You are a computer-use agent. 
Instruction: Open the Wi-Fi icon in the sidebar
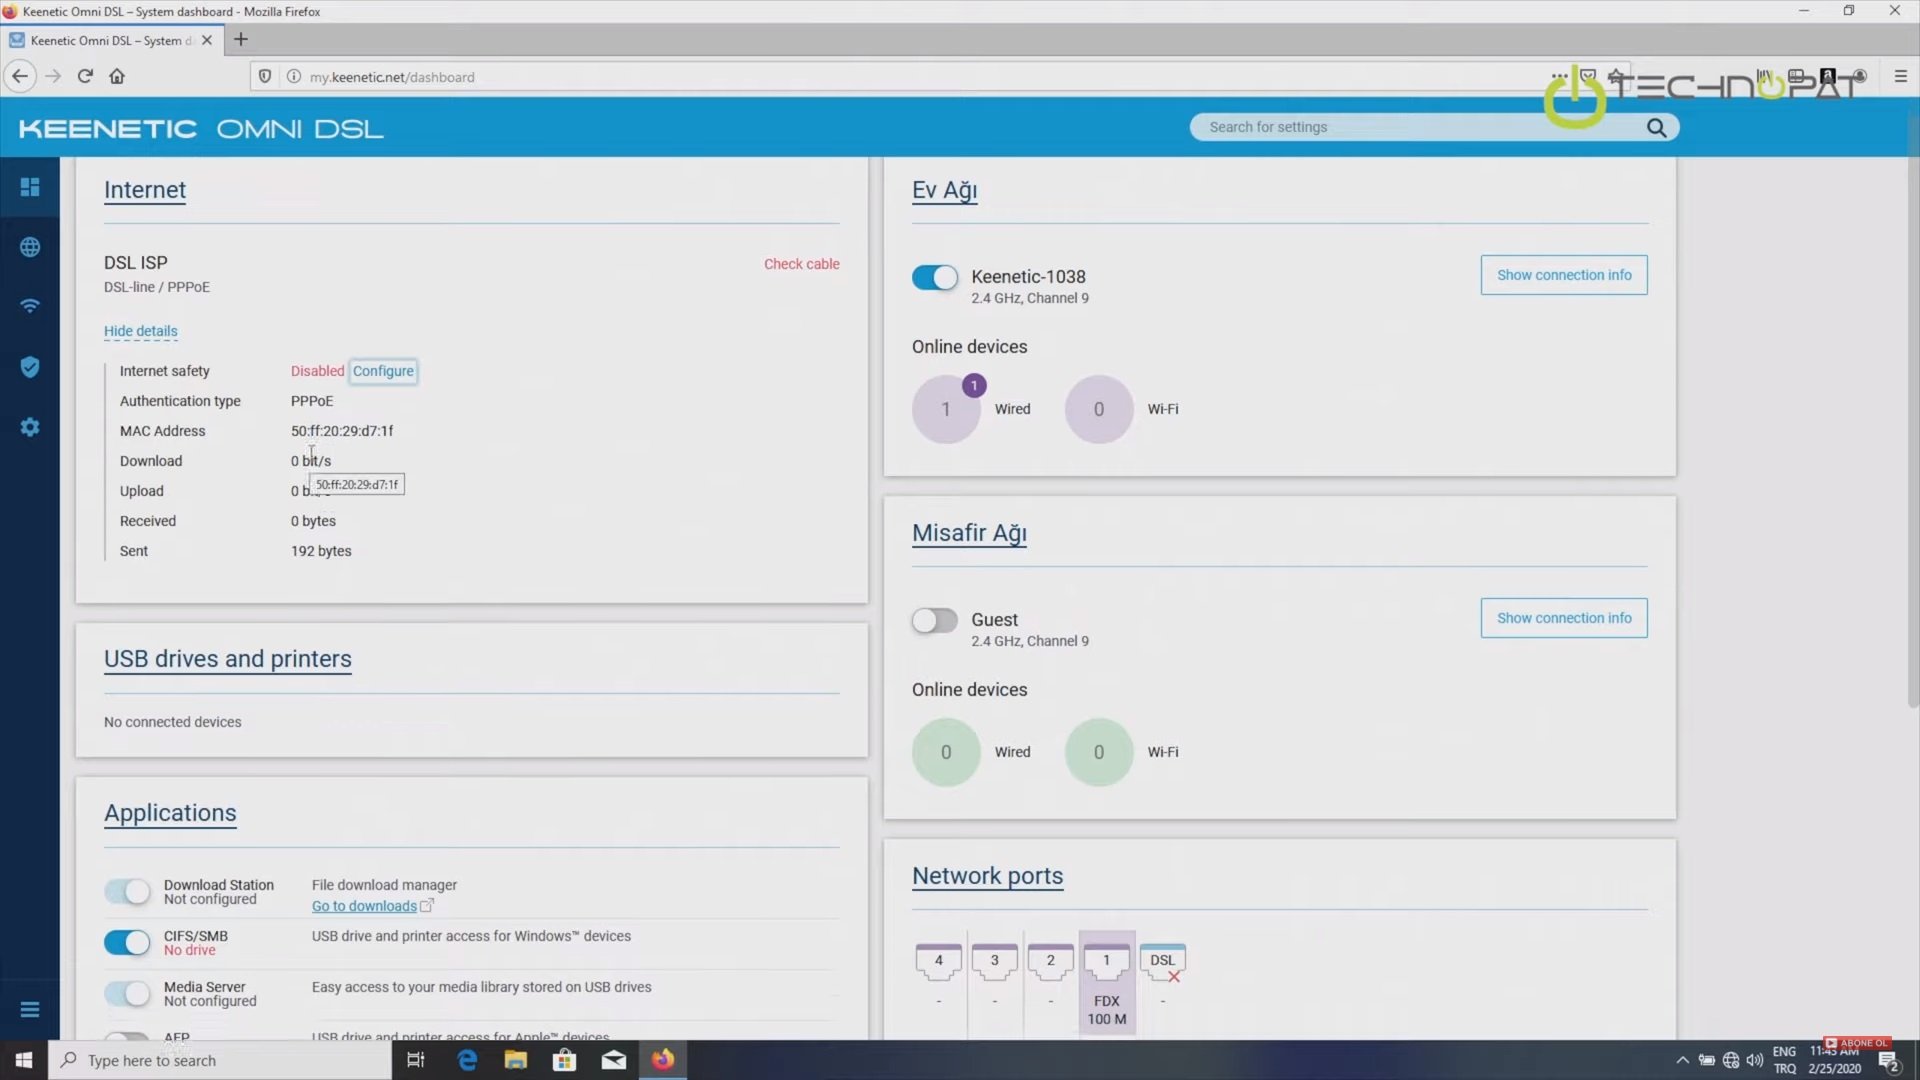pyautogui.click(x=30, y=306)
